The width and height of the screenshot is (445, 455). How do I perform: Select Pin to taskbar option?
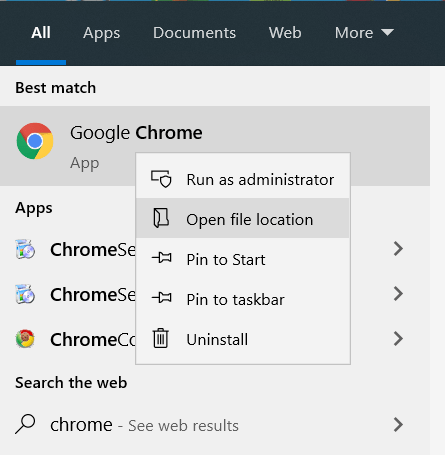tap(243, 299)
